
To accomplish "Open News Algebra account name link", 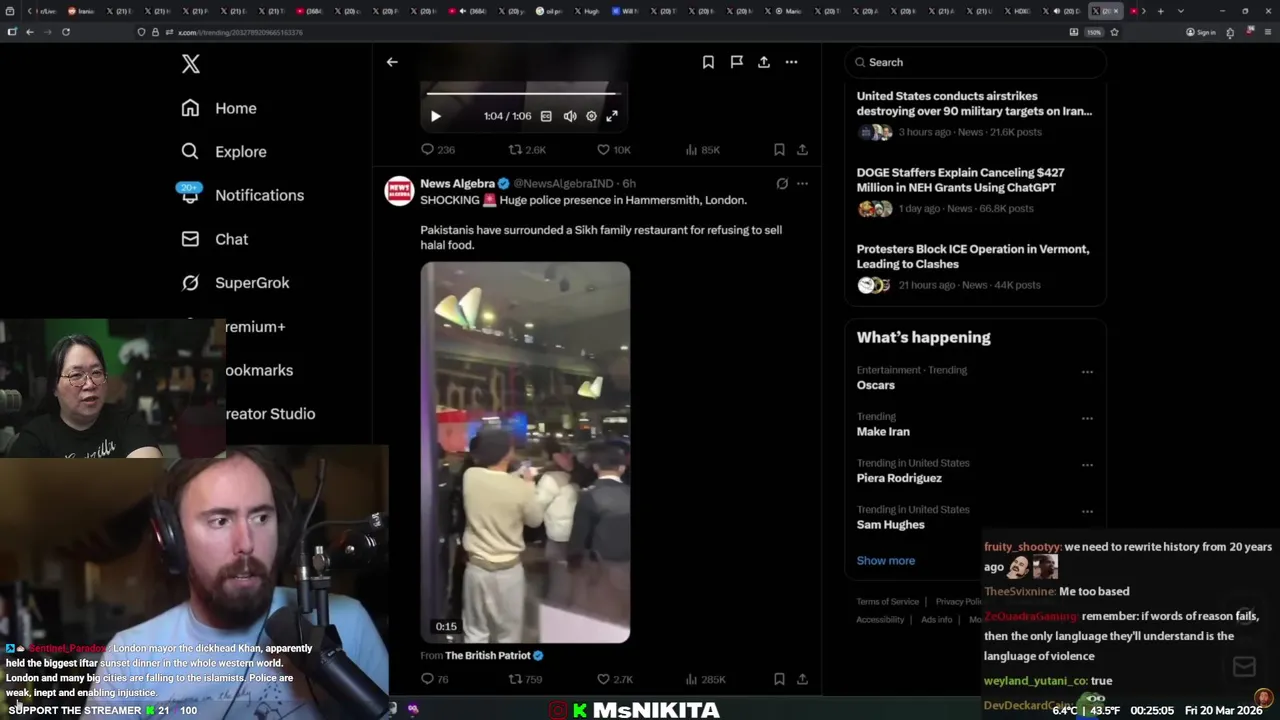I will tap(457, 184).
